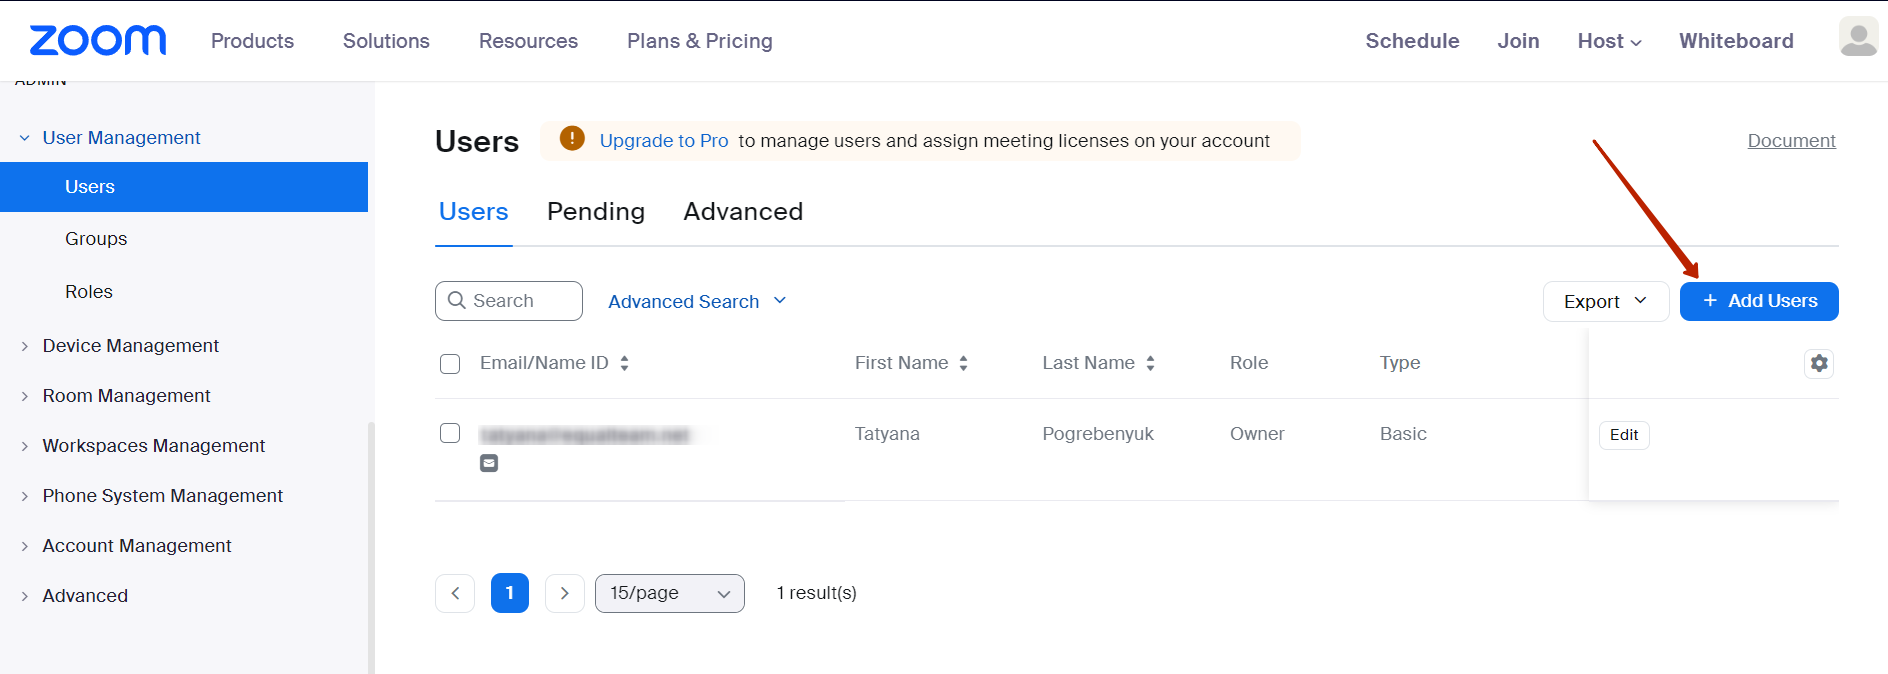Screen dimensions: 1888x674
Task: Open the Solutions menu
Action: point(386,41)
